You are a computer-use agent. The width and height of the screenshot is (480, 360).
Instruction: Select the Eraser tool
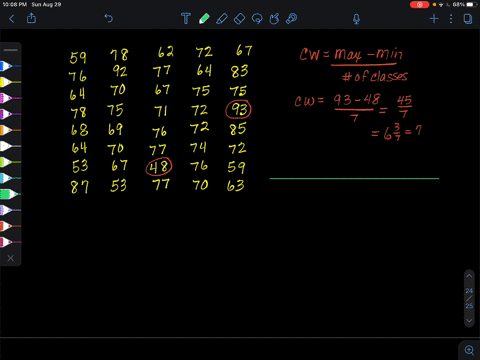coord(239,19)
